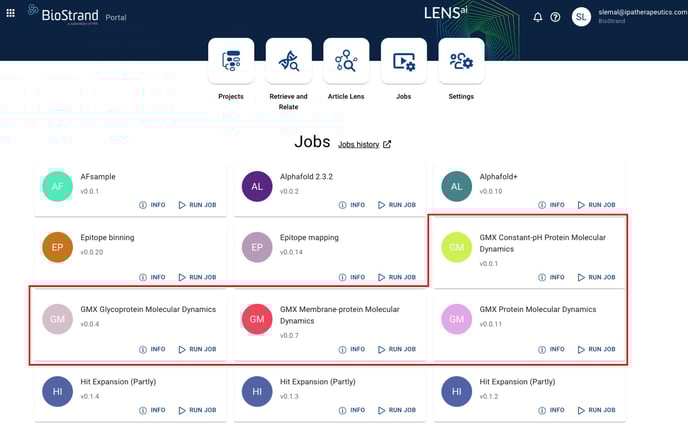
Task: Run the Epitope binning job
Action: (197, 277)
